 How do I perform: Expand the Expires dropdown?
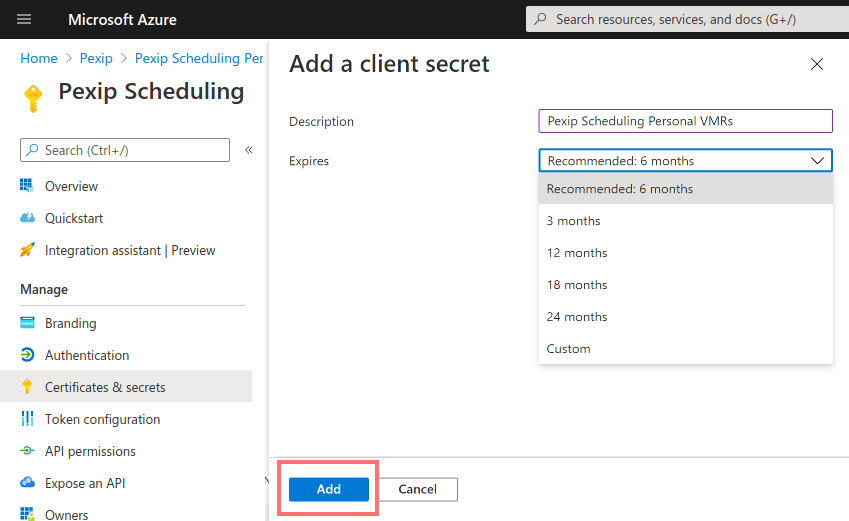tap(685, 161)
